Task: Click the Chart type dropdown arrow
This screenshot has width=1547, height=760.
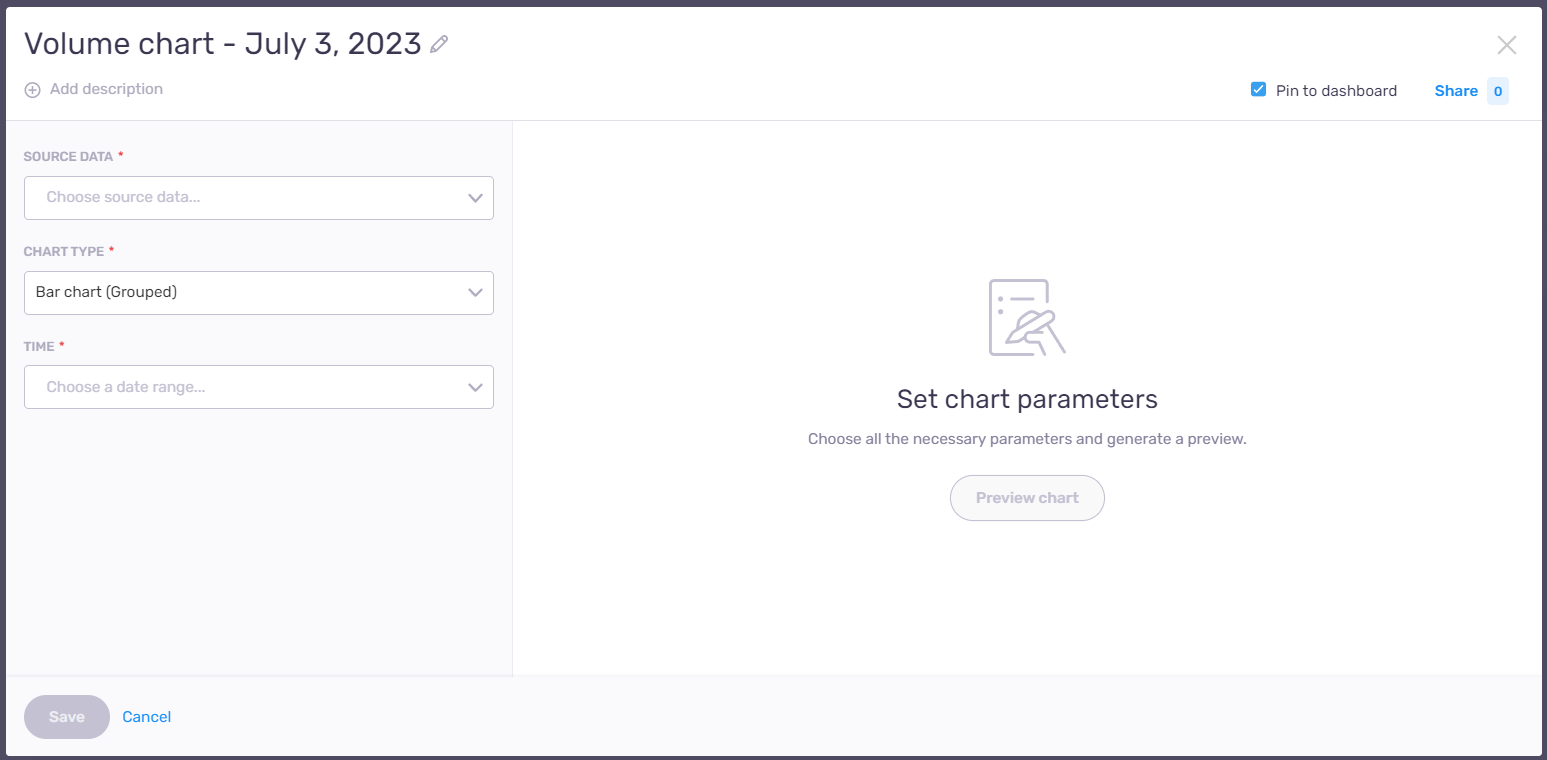Action: coord(475,292)
